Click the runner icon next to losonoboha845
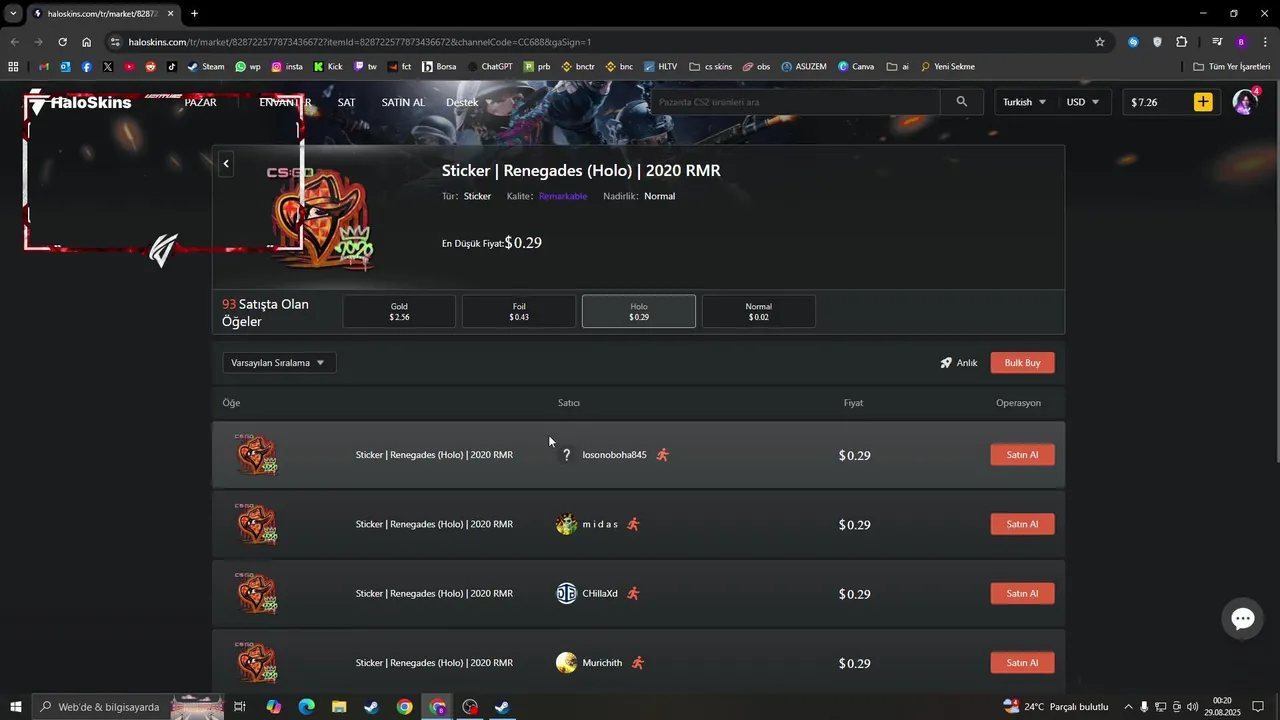Image resolution: width=1280 pixels, height=720 pixels. tap(662, 455)
